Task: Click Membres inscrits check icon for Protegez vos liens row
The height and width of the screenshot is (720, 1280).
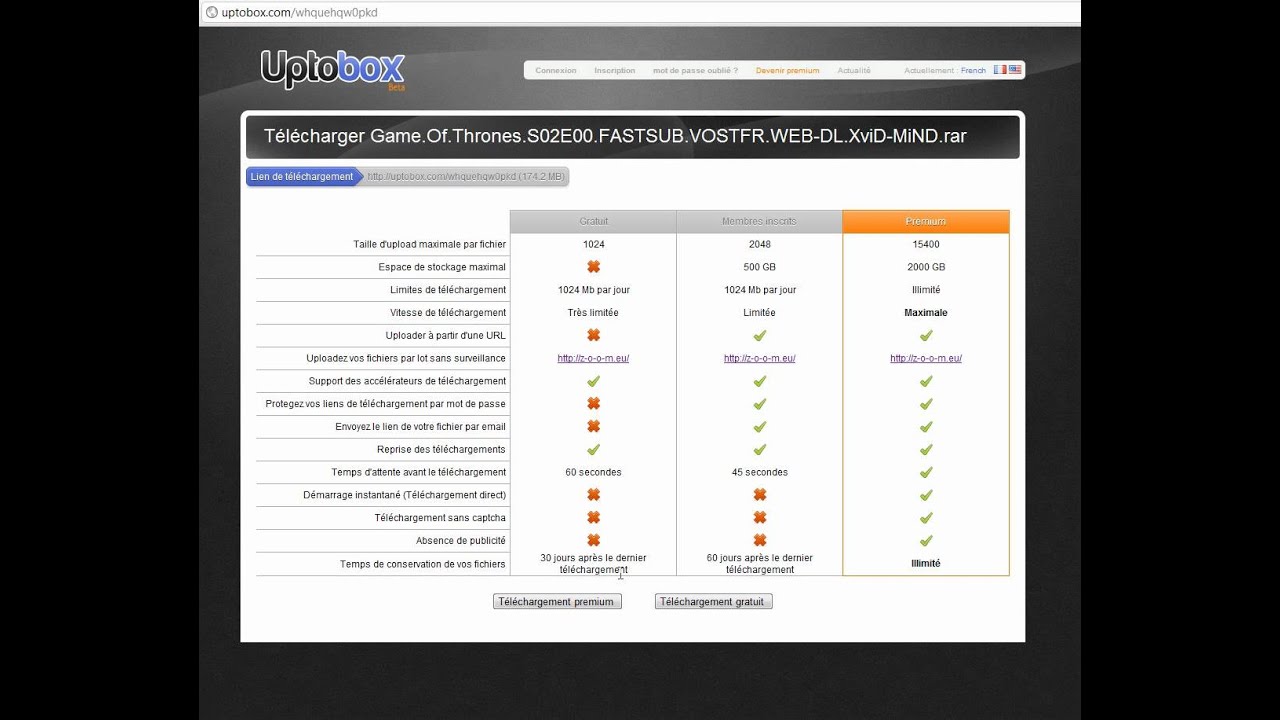Action: click(x=759, y=403)
